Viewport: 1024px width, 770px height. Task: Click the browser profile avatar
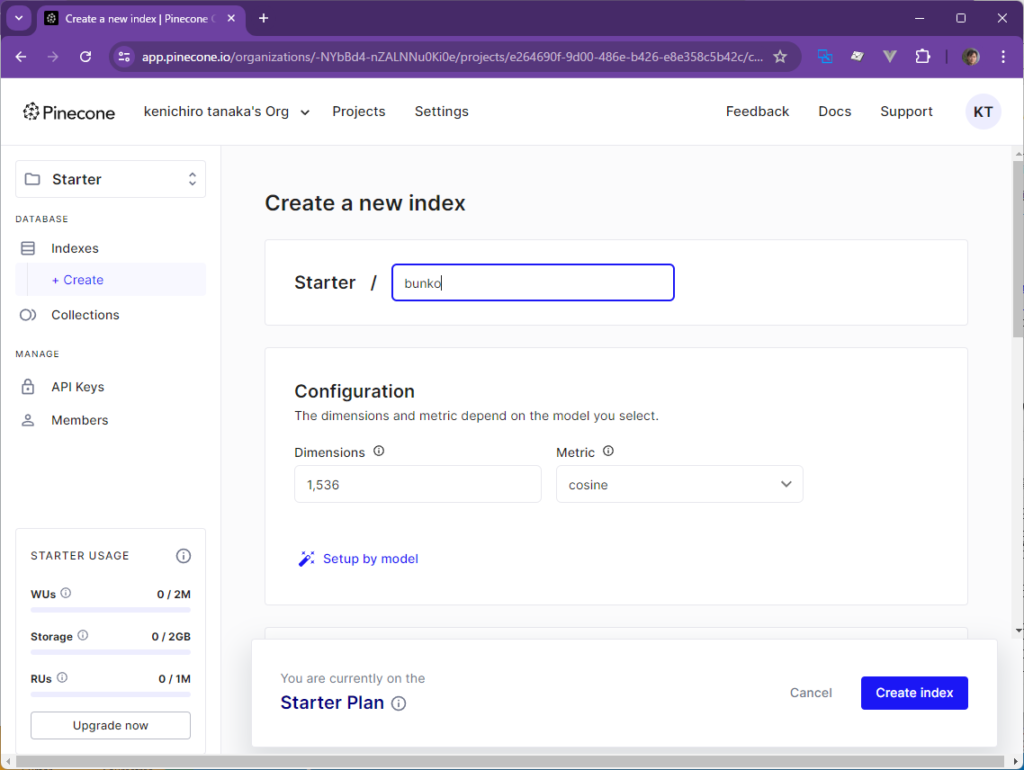pyautogui.click(x=970, y=57)
